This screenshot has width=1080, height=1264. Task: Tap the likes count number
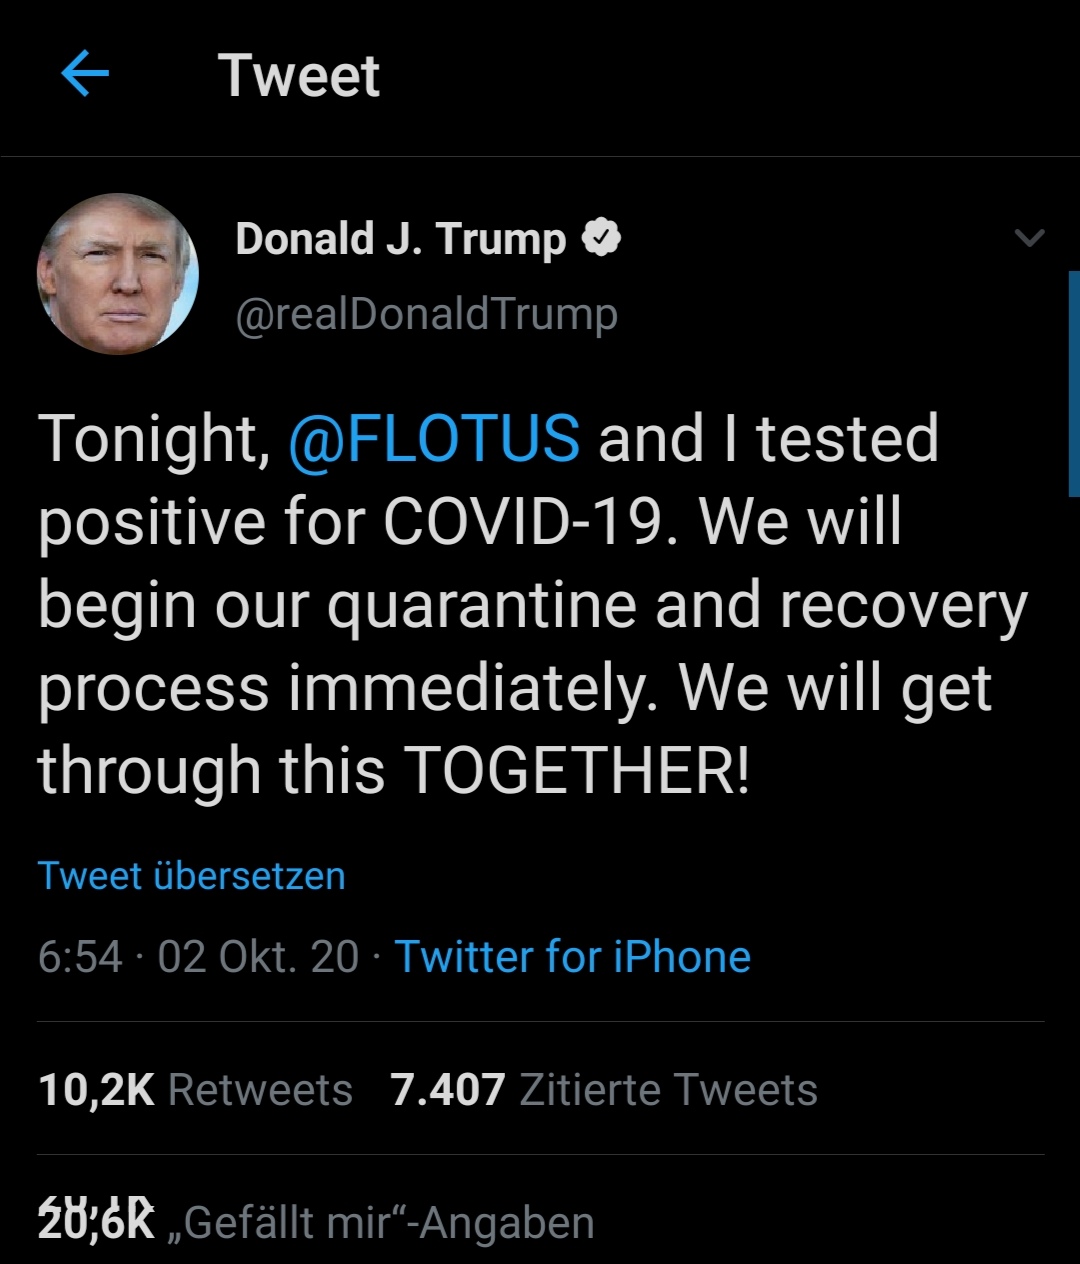tap(97, 1222)
